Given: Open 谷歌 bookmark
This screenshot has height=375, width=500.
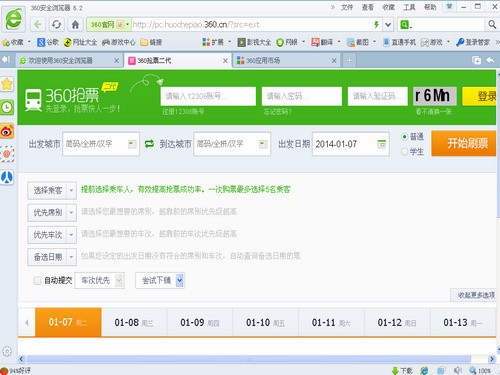Looking at the screenshot, I should pos(48,42).
